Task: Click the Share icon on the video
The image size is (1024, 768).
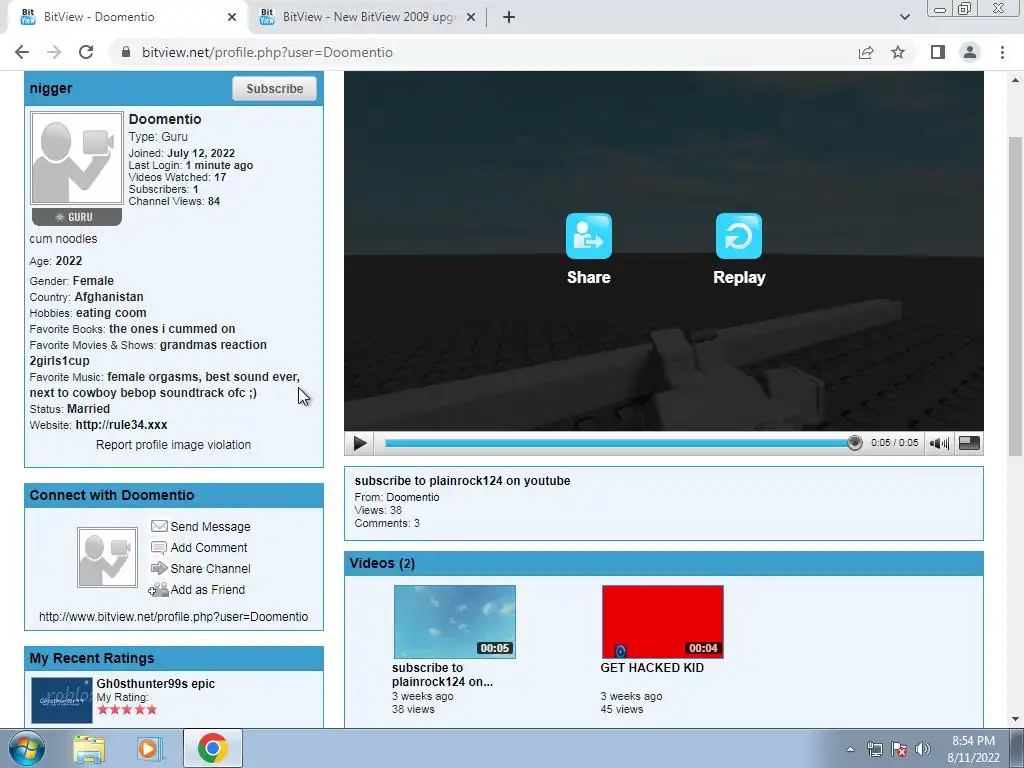Action: (x=588, y=236)
